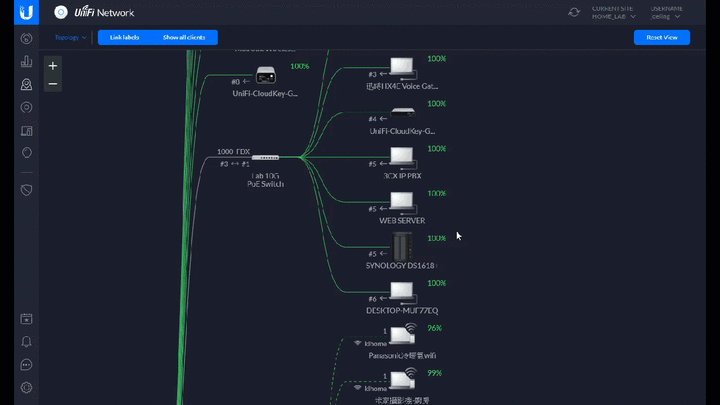Select the 3CX IP PBX laptop icon
Viewport: 720px width, 405px height.
click(402, 158)
